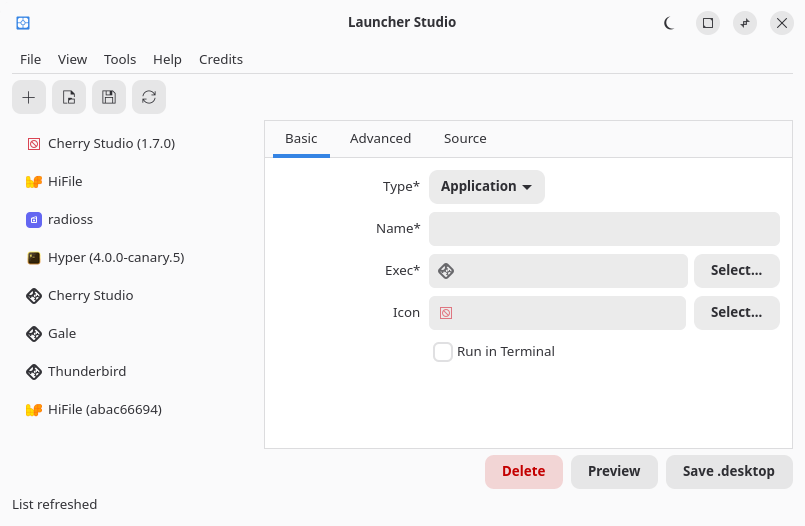Select the HiFile list entry
The height and width of the screenshot is (526, 805).
point(133,182)
